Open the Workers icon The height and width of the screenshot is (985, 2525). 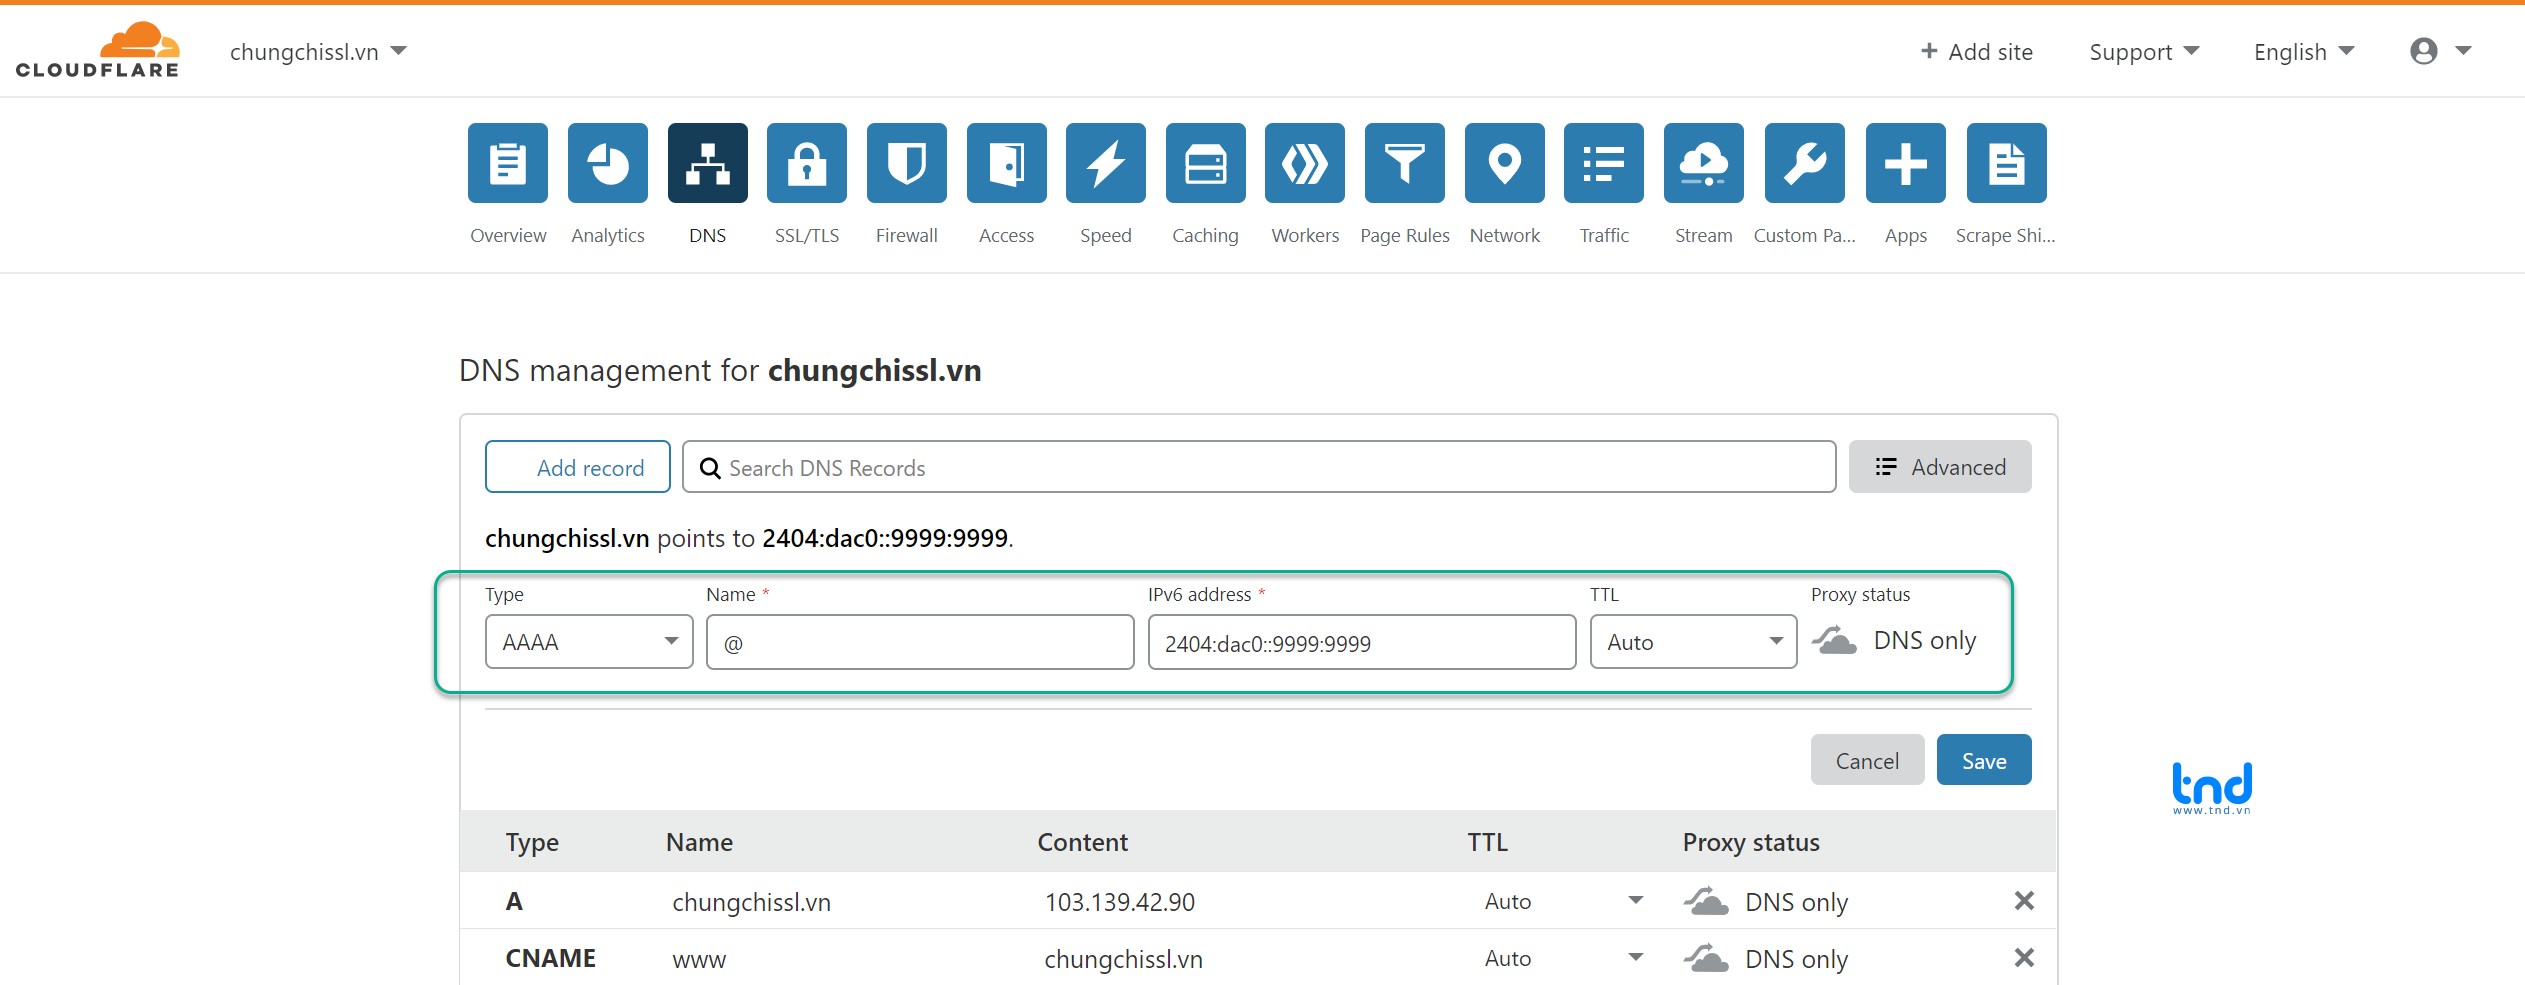[1304, 163]
